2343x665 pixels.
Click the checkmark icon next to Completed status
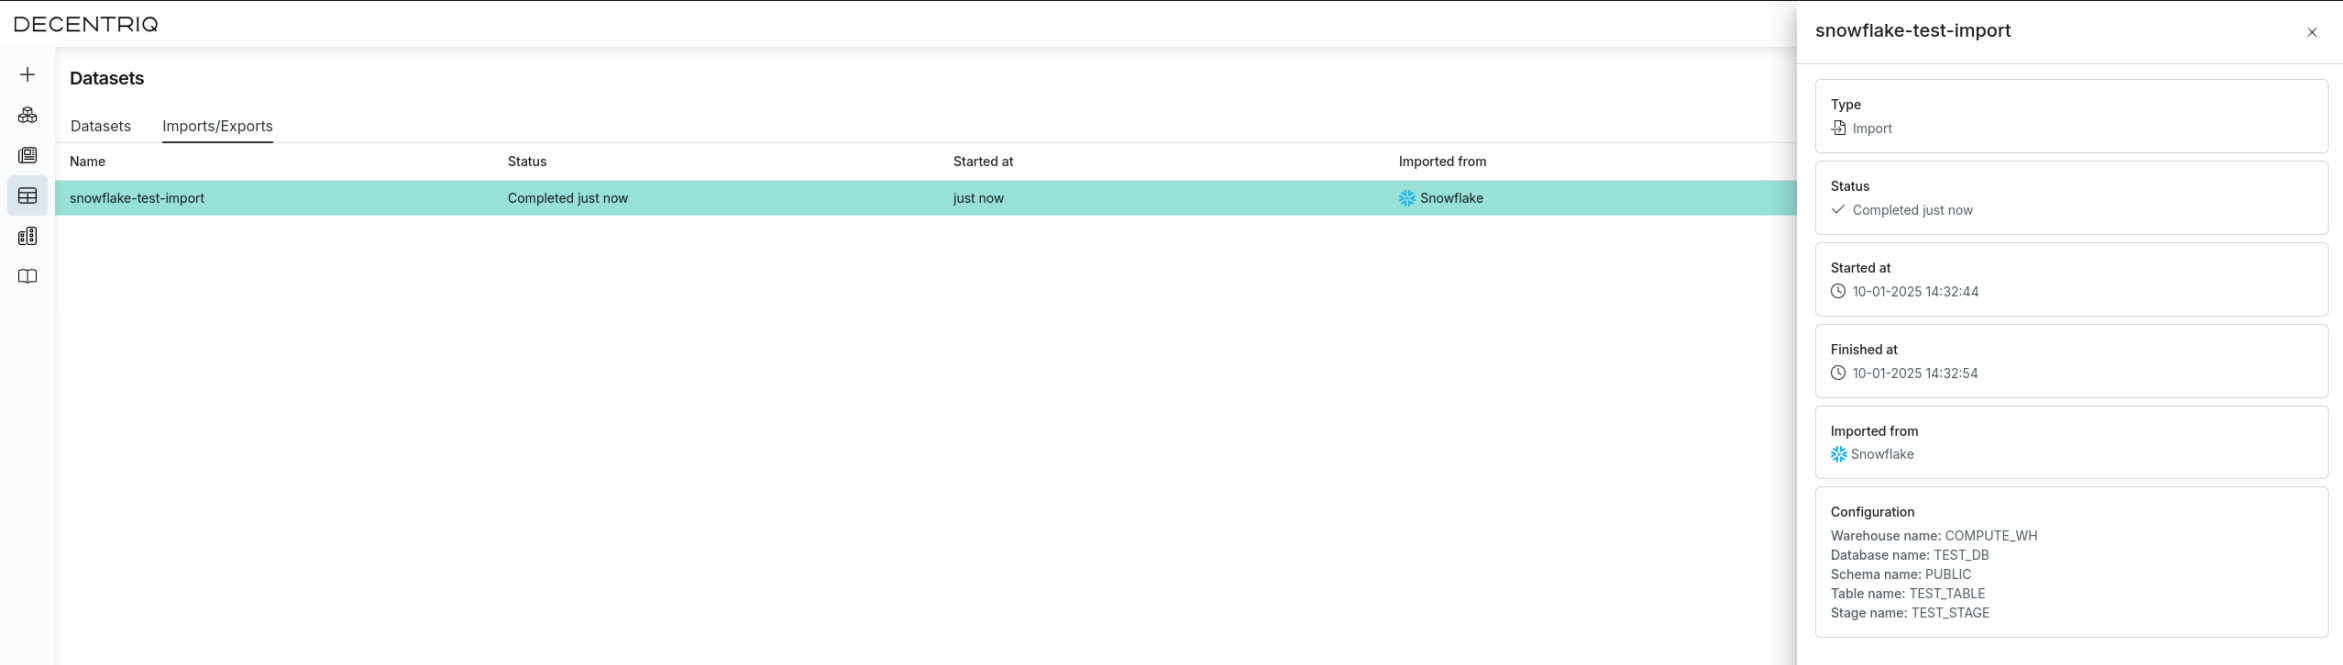click(x=1838, y=210)
